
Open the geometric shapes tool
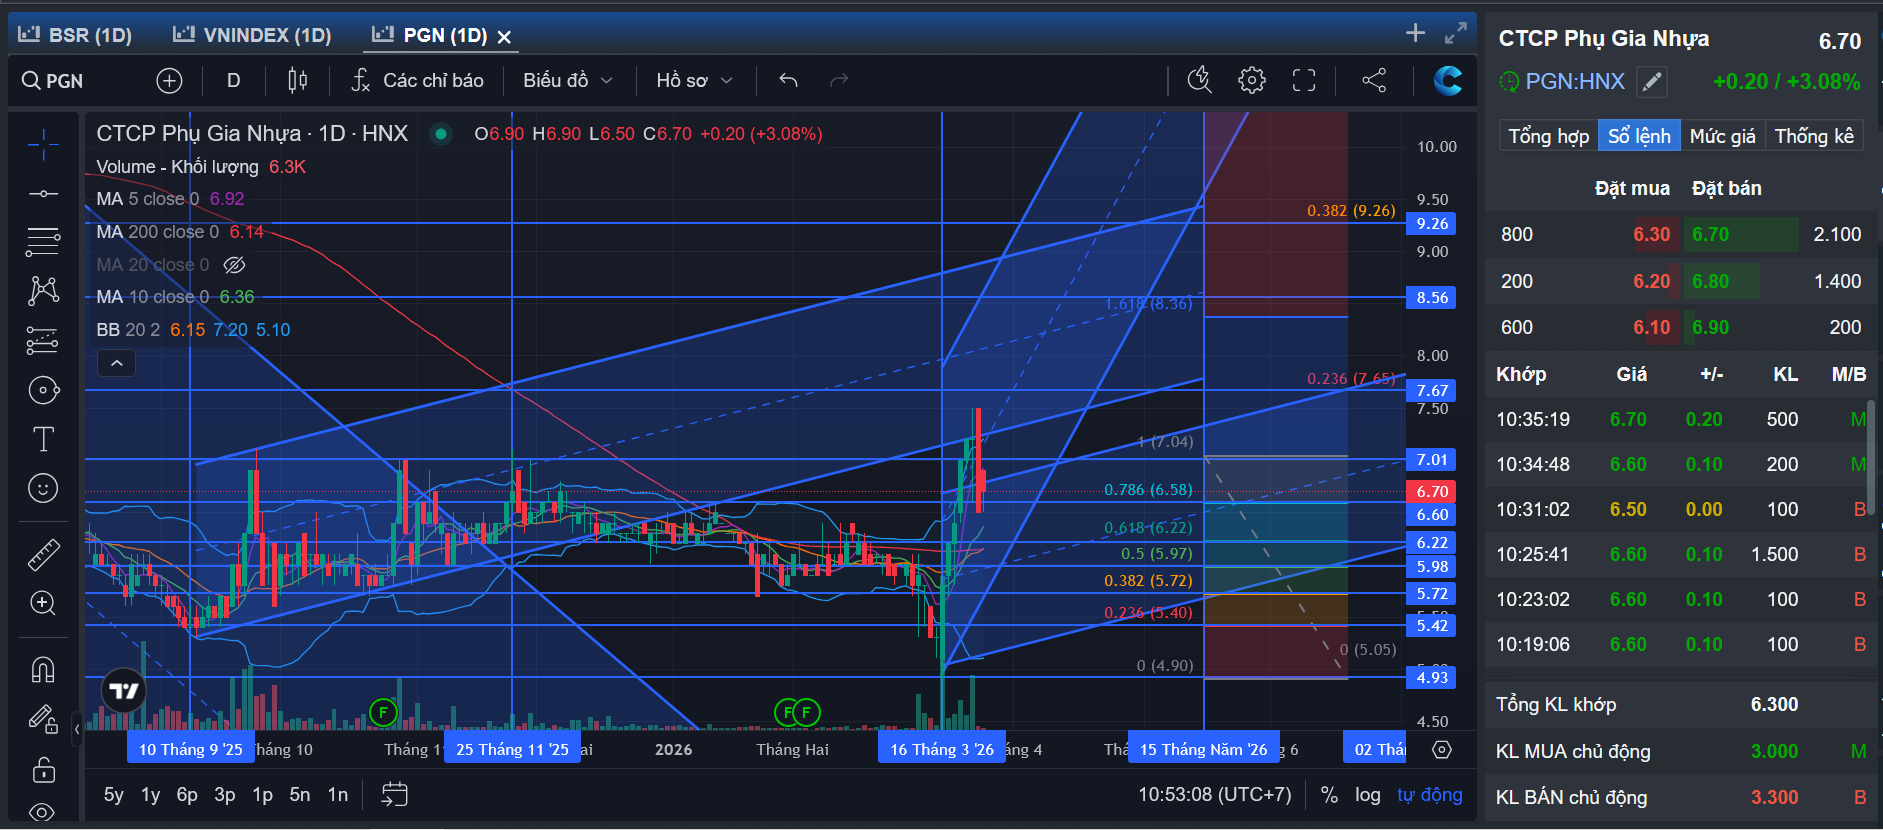tap(43, 390)
